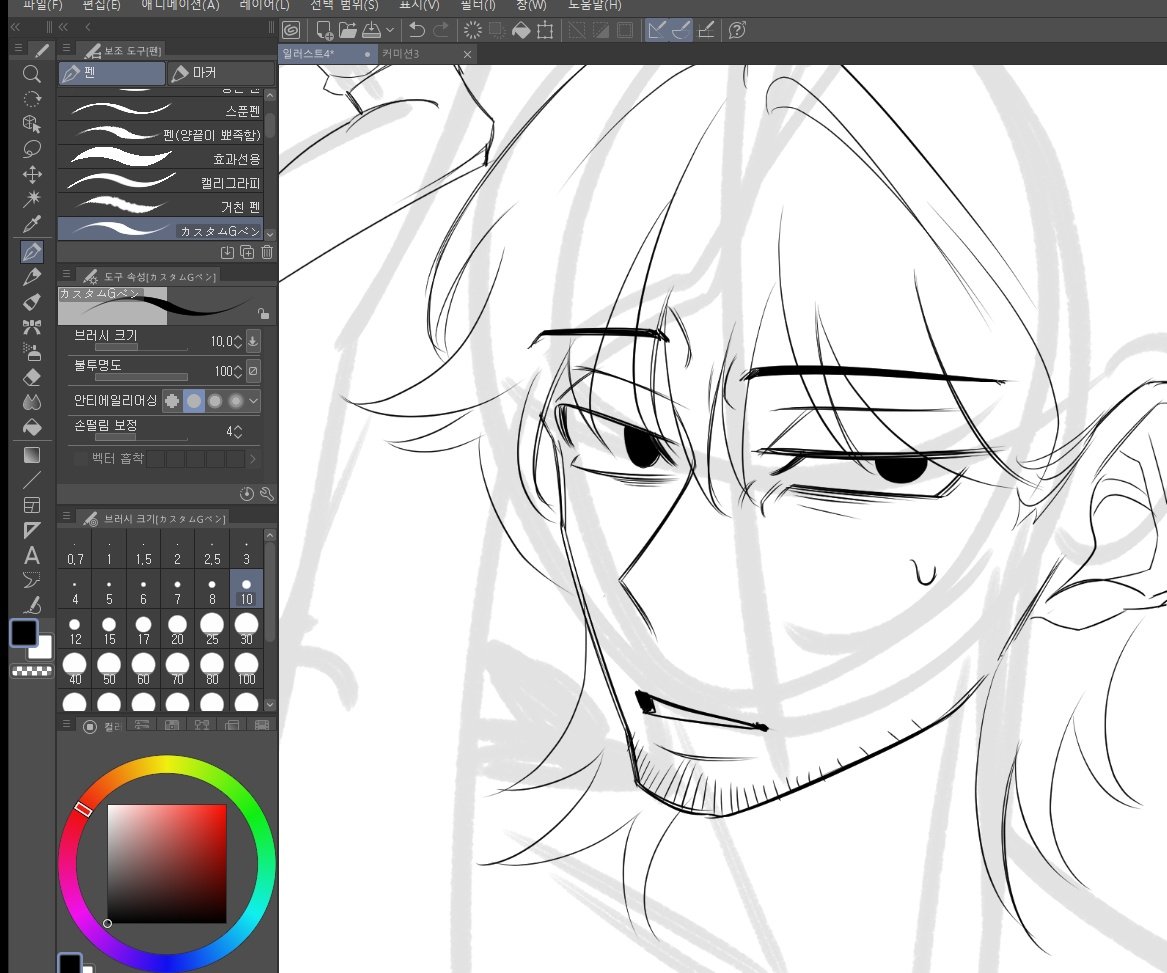Create a new canvas
Viewport: 1167px width, 973px height.
[324, 30]
